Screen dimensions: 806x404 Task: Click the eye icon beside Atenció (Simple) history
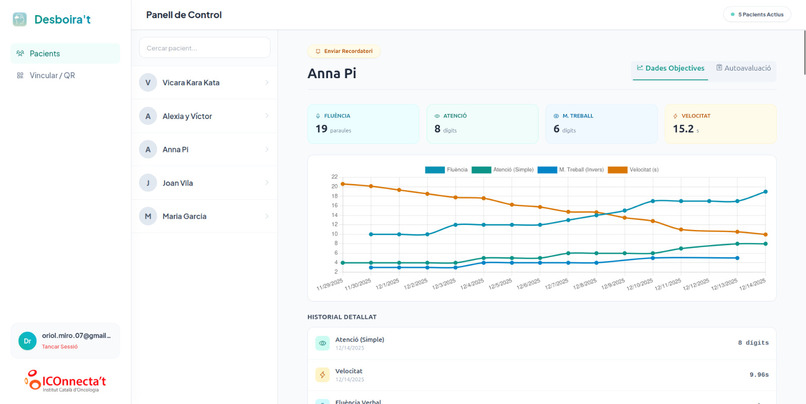[322, 343]
